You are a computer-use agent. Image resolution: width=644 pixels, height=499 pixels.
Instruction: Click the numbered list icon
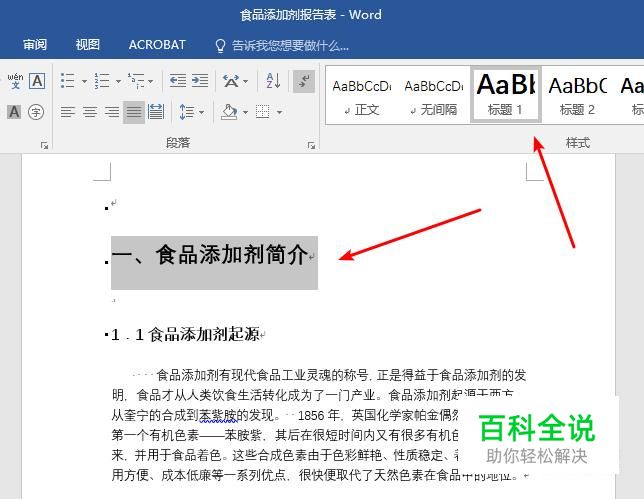[101, 81]
